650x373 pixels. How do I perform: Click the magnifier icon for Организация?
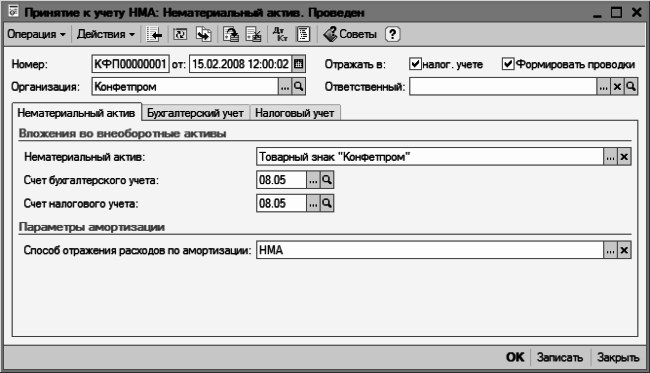click(298, 87)
